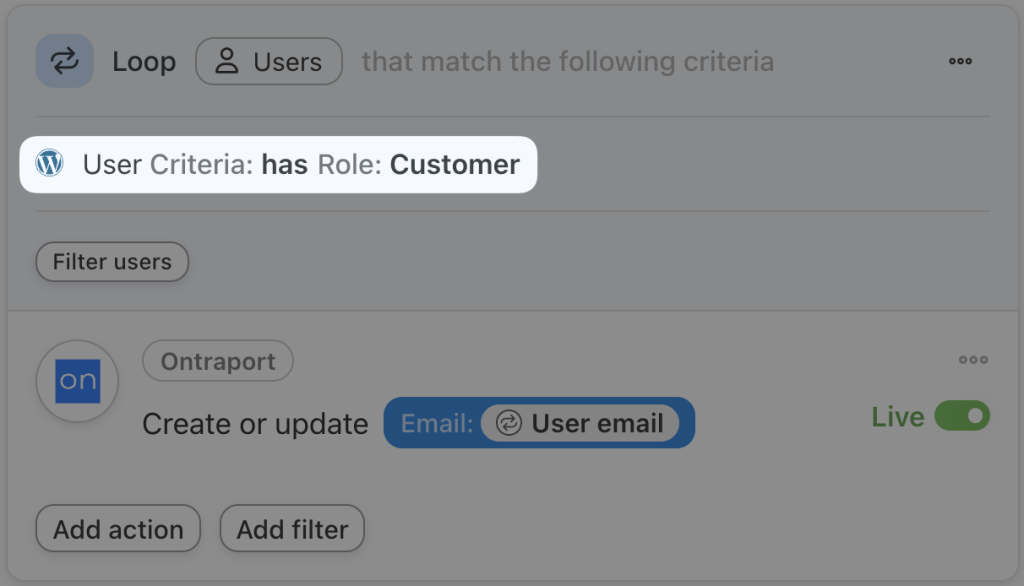Click the Loop recurrence icon
Viewport: 1024px width, 586px height.
pos(64,61)
